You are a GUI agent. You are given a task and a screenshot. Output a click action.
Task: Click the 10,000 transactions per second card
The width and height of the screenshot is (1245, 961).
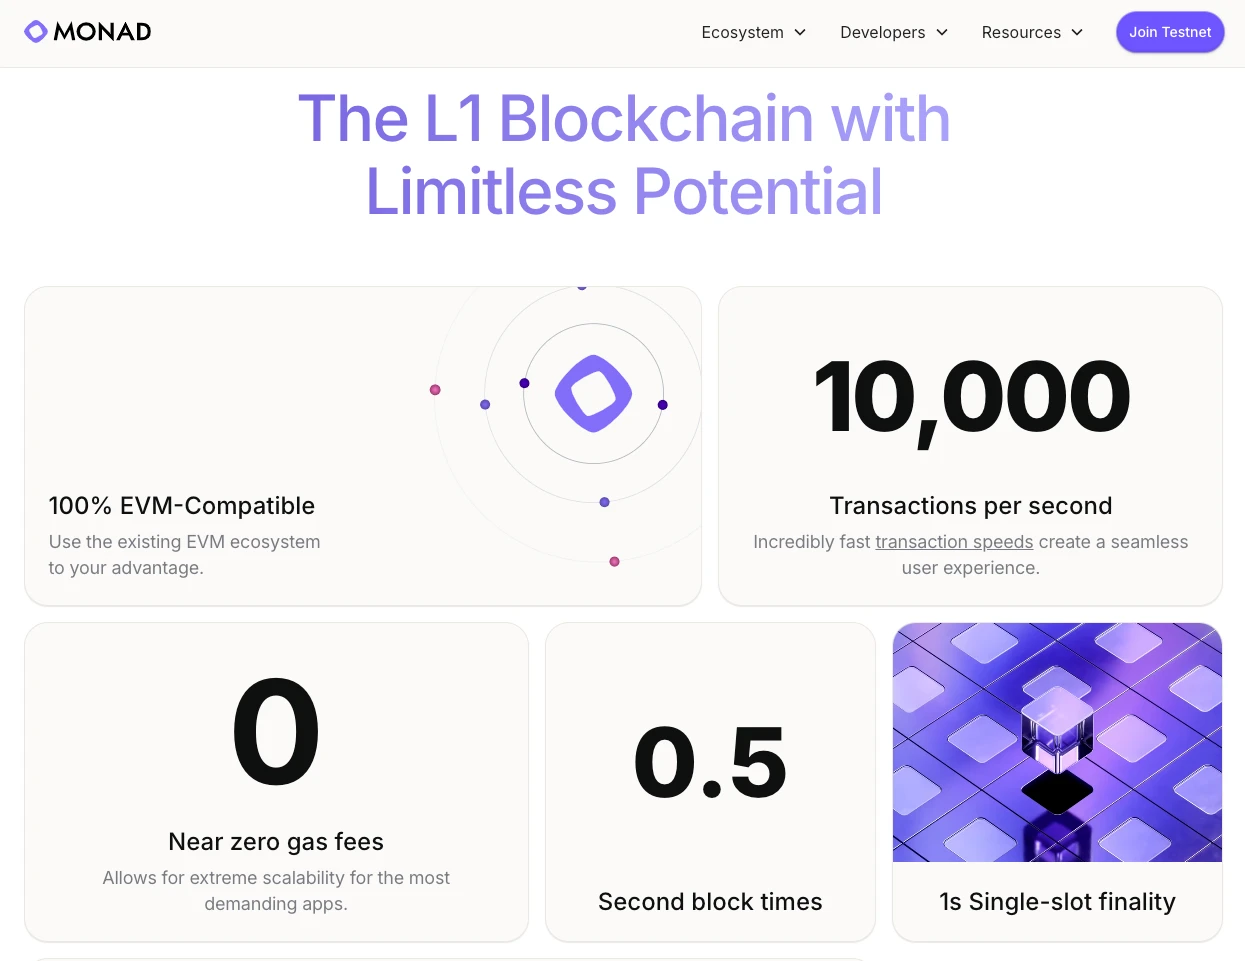coord(970,445)
